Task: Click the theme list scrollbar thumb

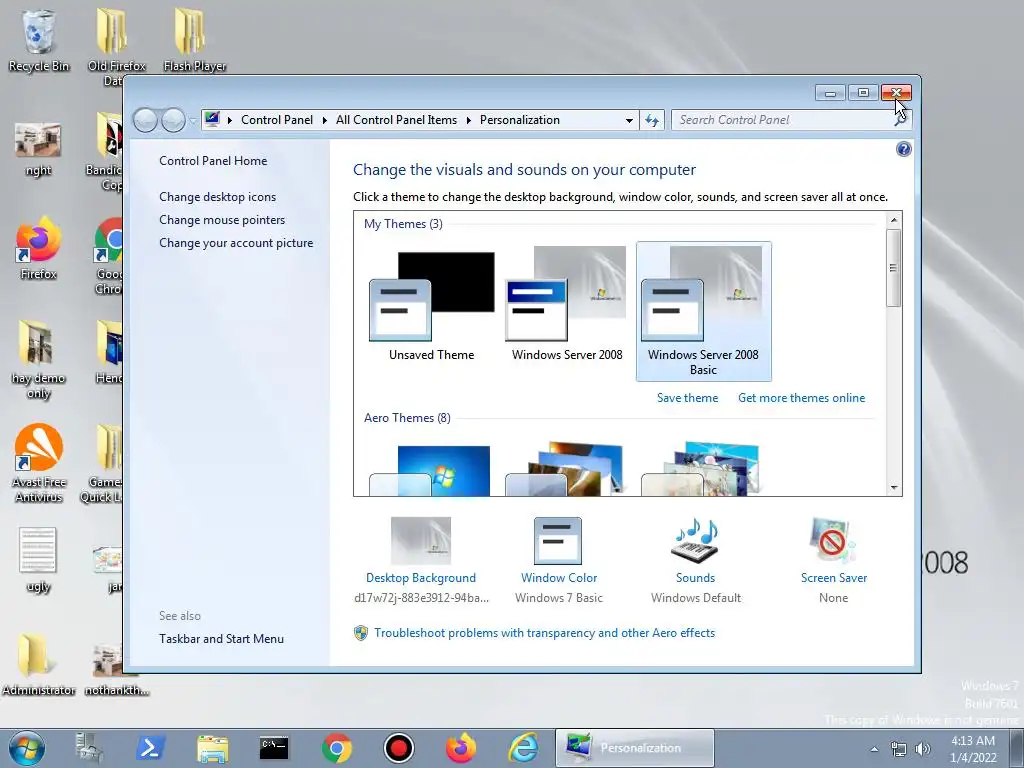Action: pos(893,267)
